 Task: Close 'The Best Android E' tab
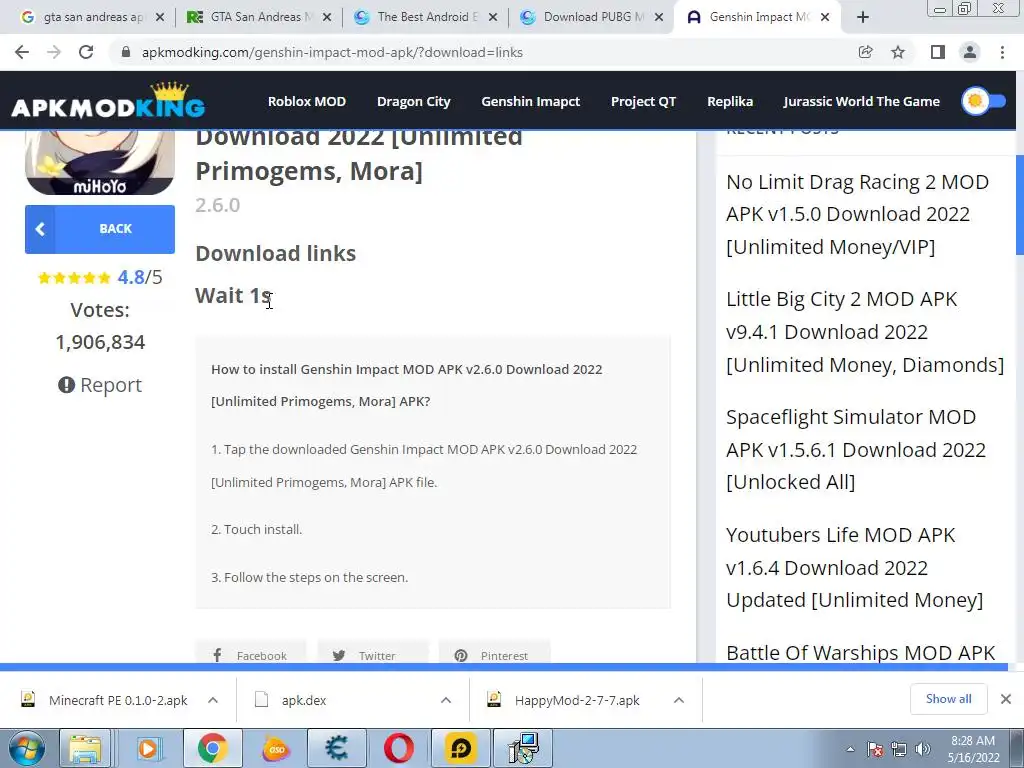(x=493, y=18)
